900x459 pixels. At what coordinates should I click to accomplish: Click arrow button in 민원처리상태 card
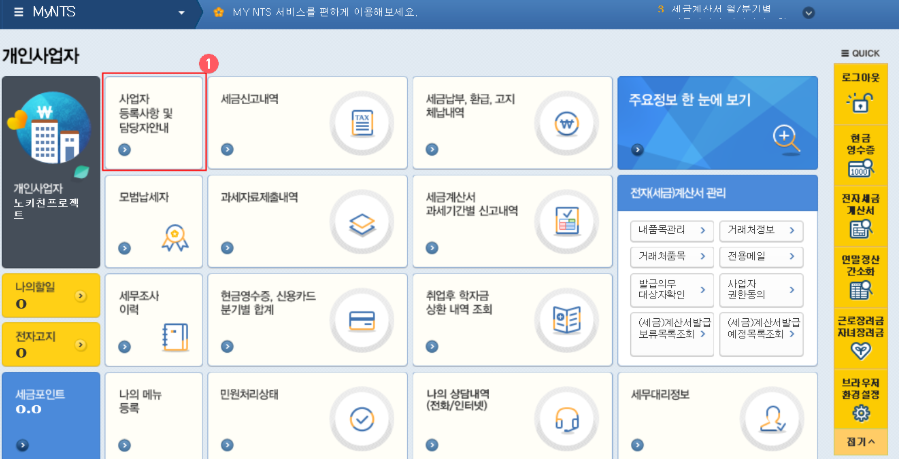(227, 445)
